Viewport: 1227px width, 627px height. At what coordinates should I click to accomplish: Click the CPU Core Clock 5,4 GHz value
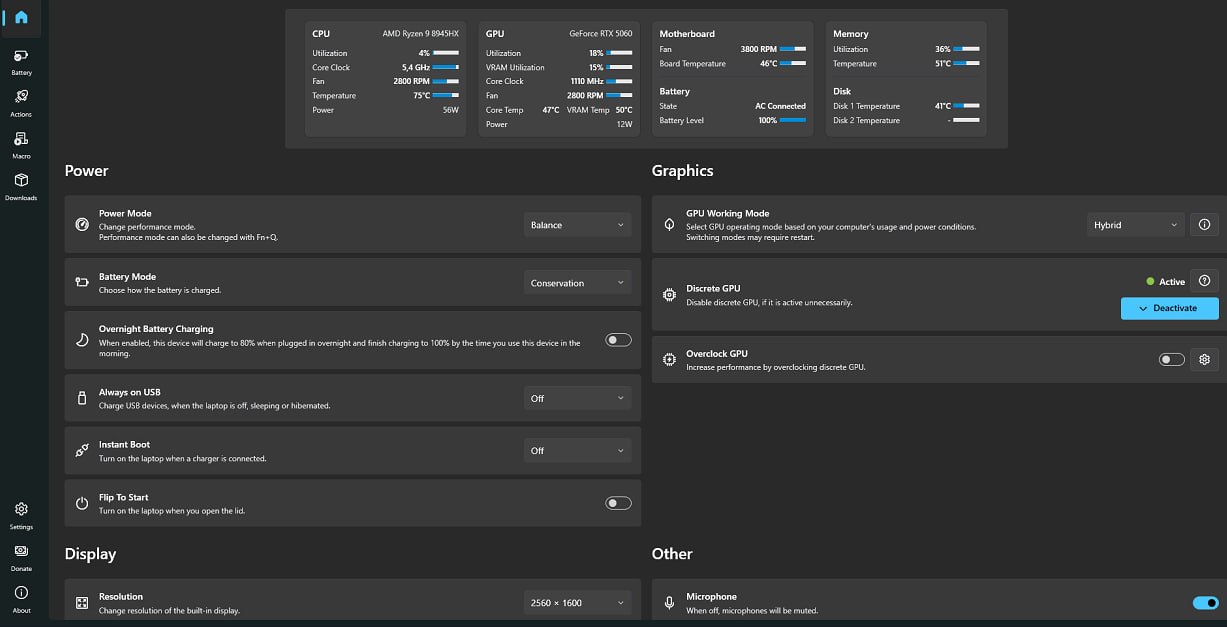[x=416, y=68]
